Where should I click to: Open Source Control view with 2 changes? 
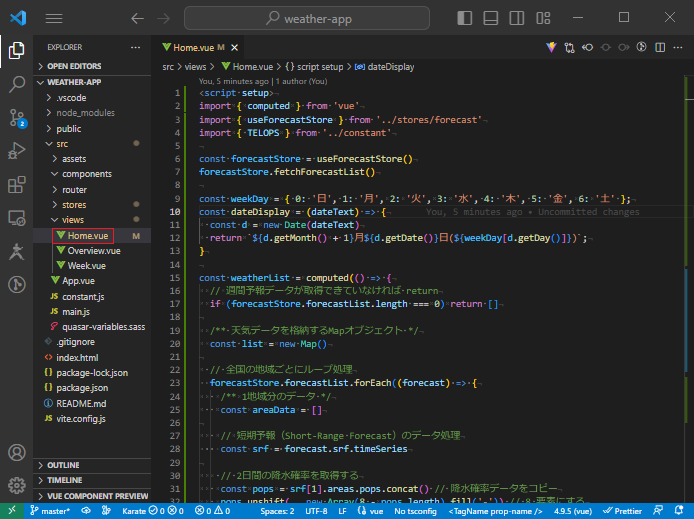click(17, 118)
